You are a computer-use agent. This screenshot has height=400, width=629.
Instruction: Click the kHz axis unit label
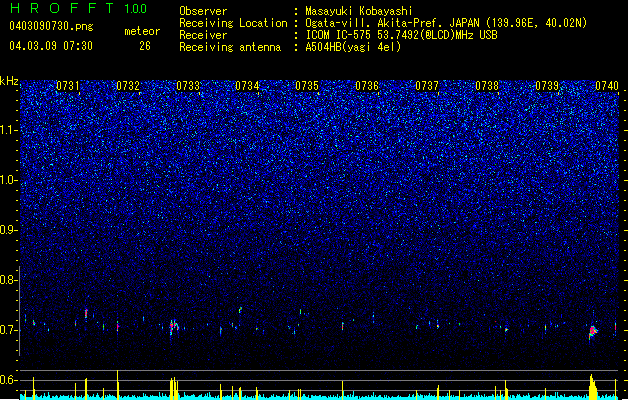9,81
